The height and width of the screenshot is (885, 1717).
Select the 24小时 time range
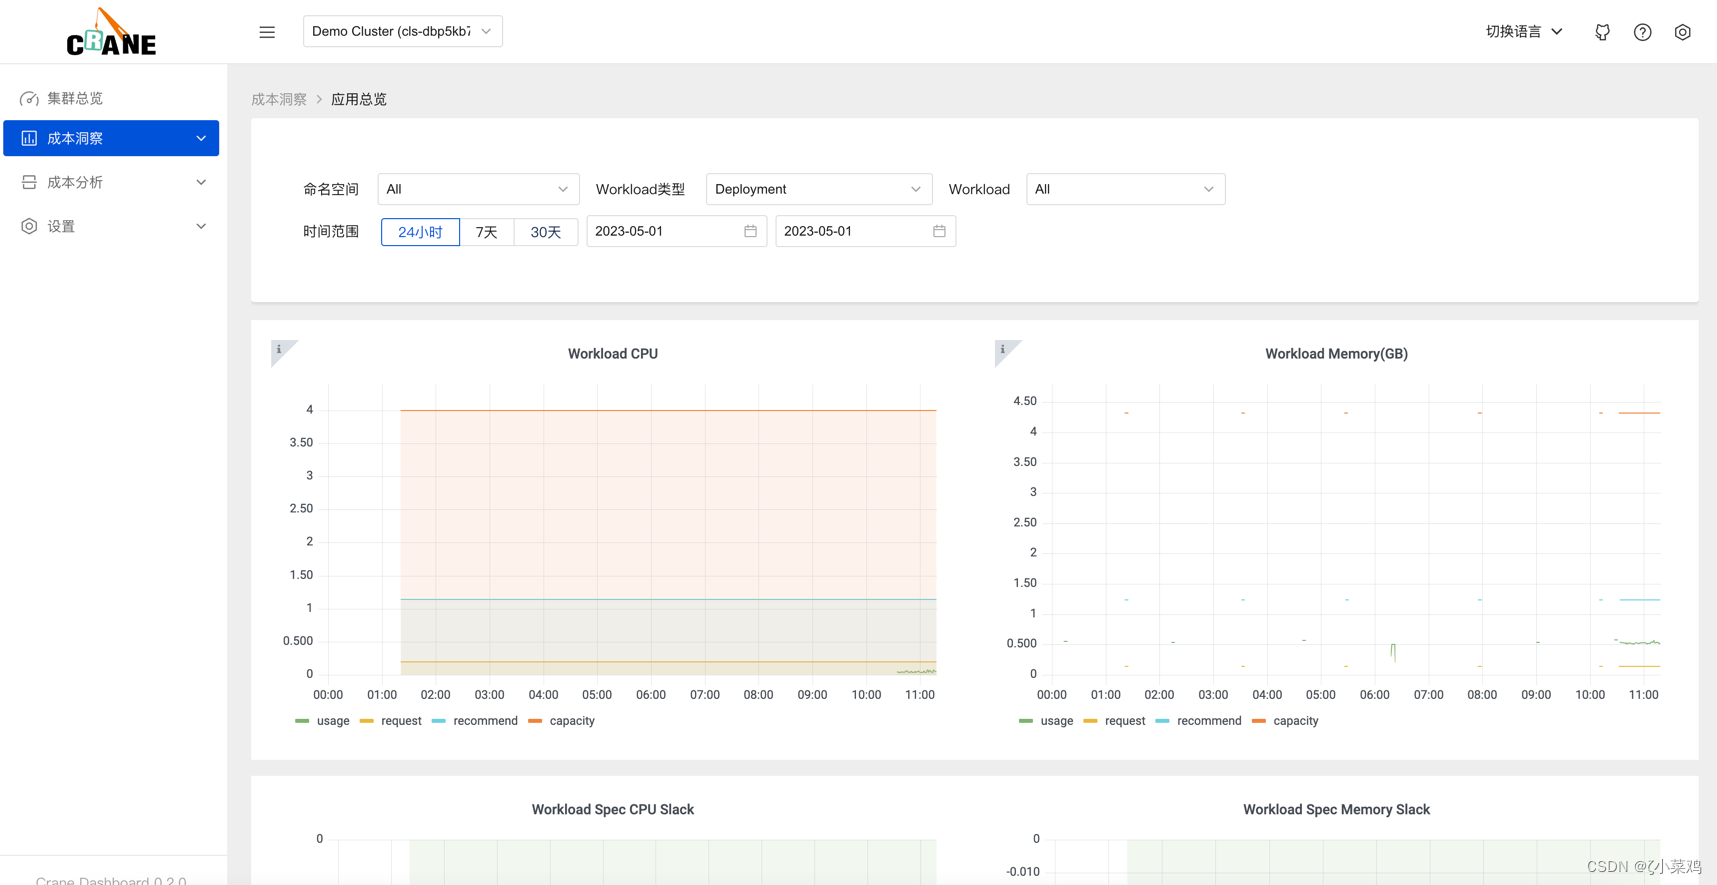pyautogui.click(x=420, y=232)
